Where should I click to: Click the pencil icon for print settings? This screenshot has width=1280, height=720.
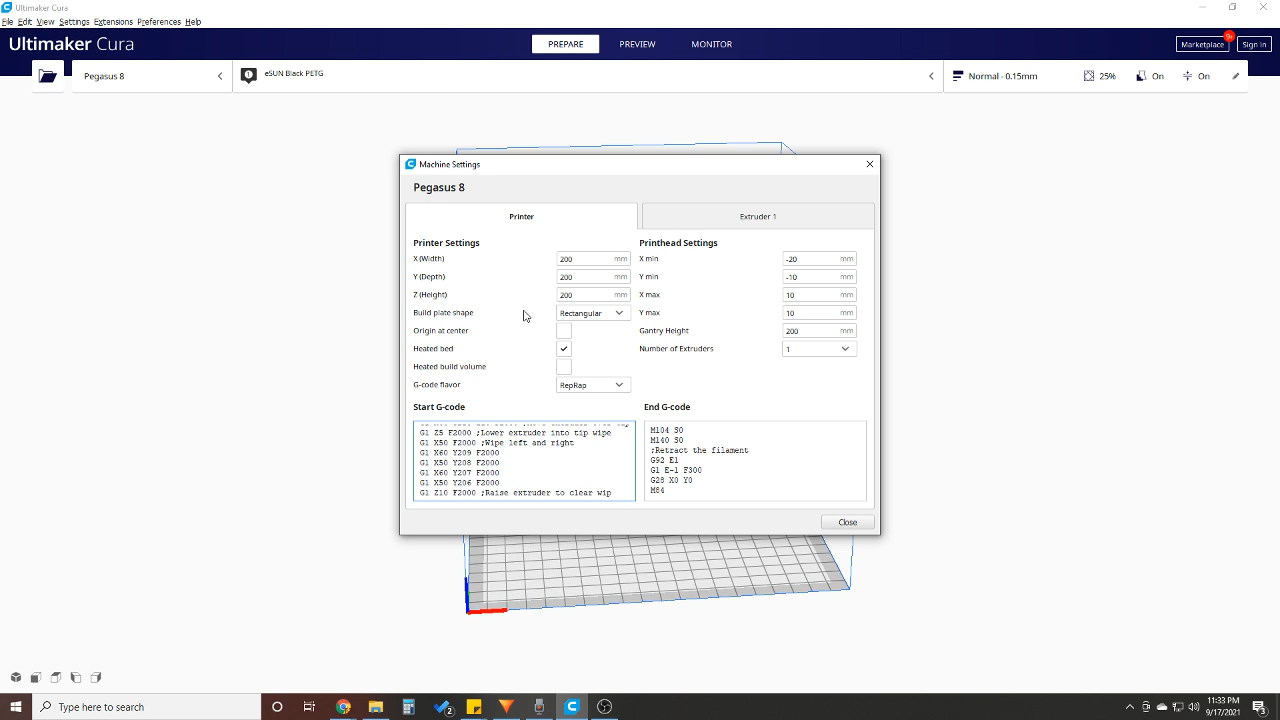pos(1236,76)
